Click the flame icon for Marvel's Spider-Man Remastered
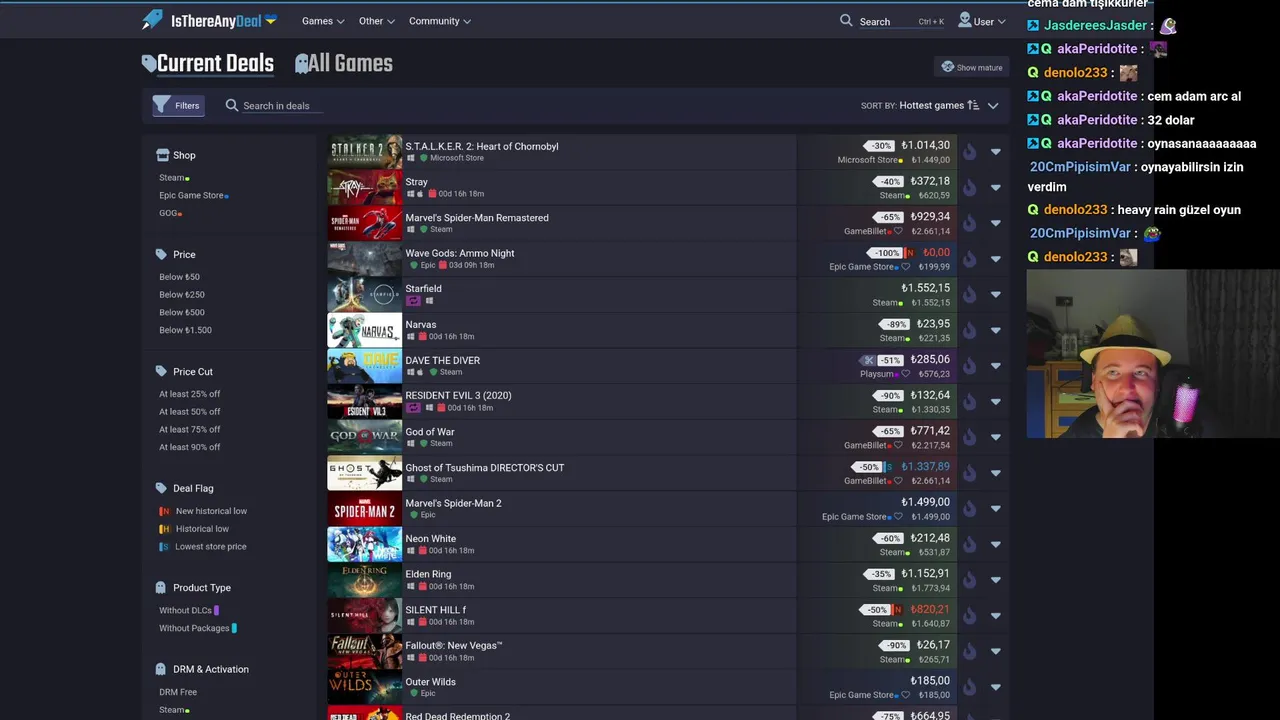 969,223
